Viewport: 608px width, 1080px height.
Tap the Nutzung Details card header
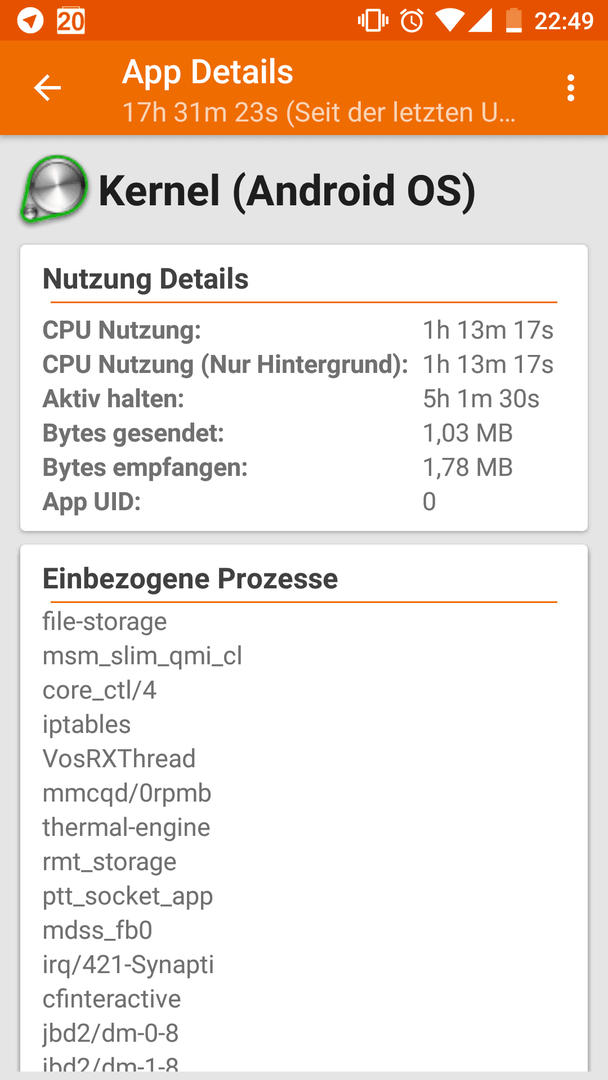pos(145,280)
